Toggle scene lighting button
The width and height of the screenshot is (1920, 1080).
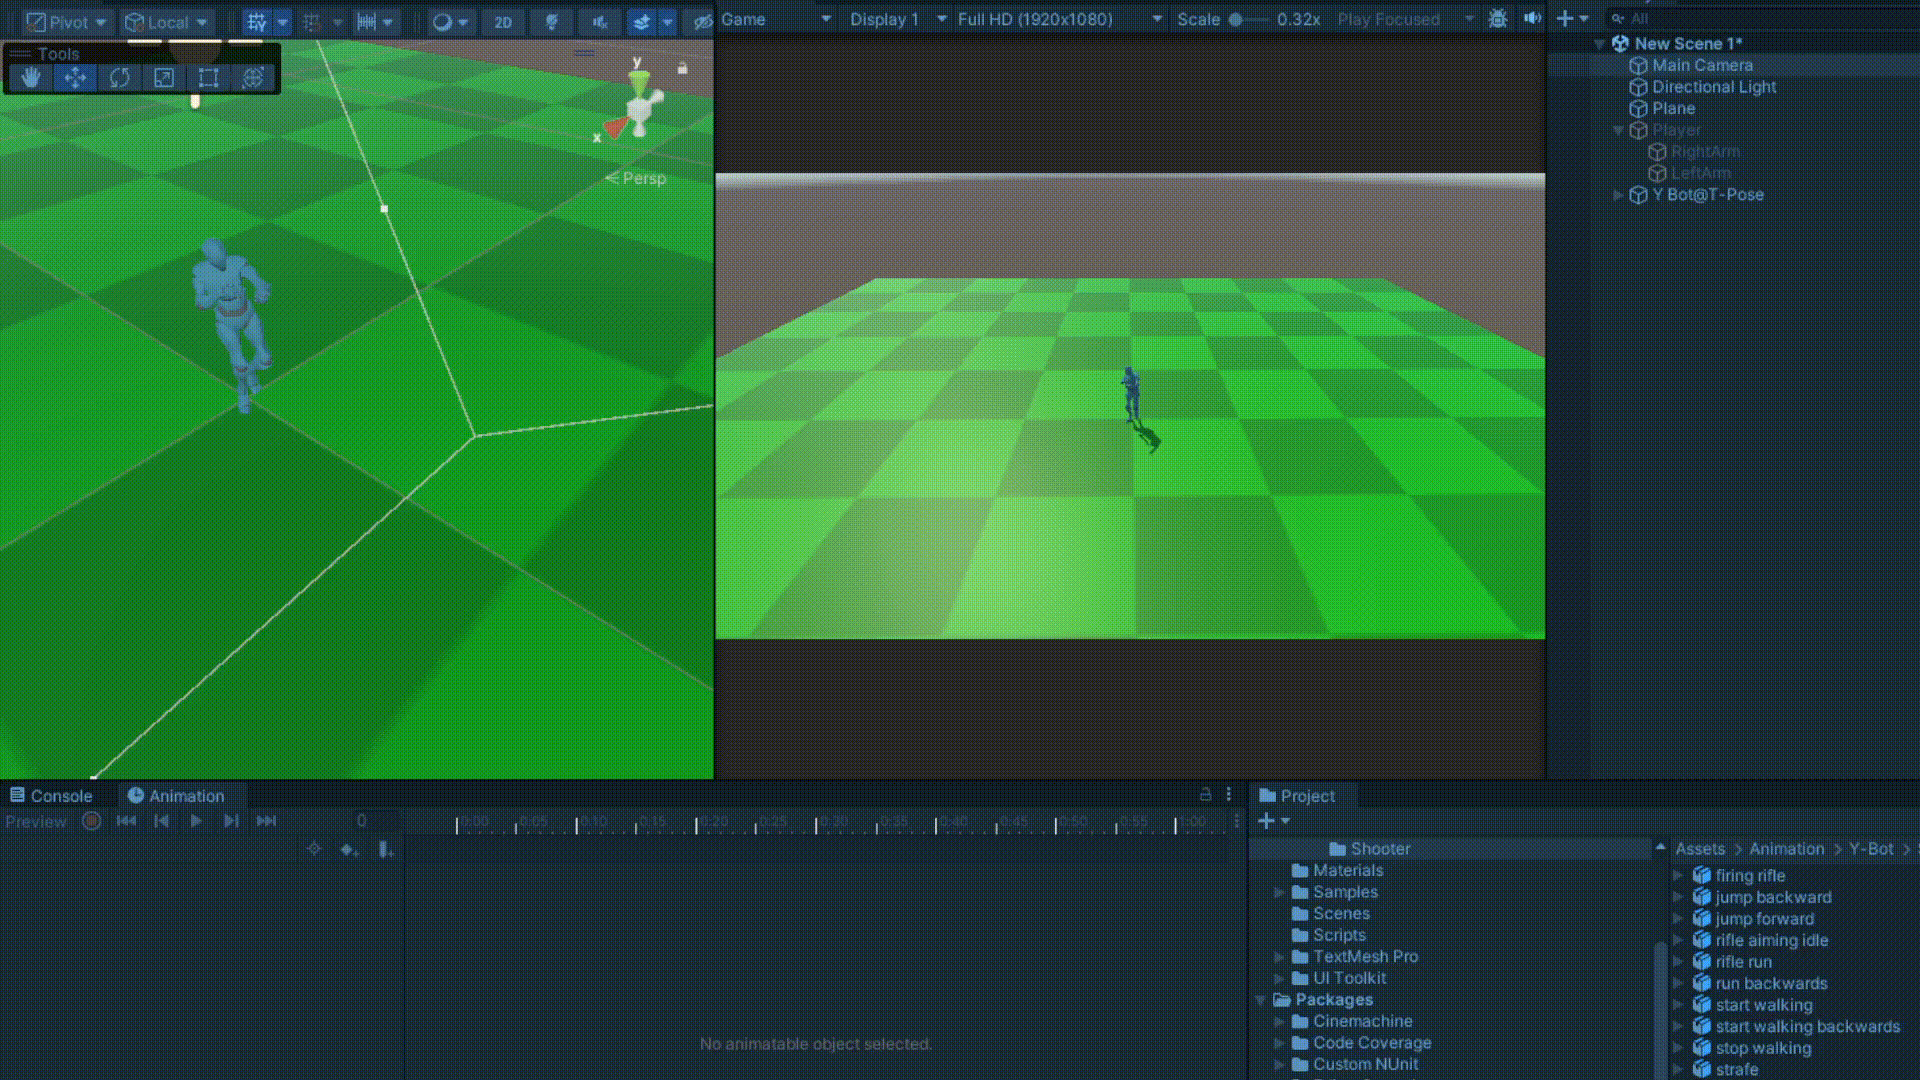click(551, 21)
